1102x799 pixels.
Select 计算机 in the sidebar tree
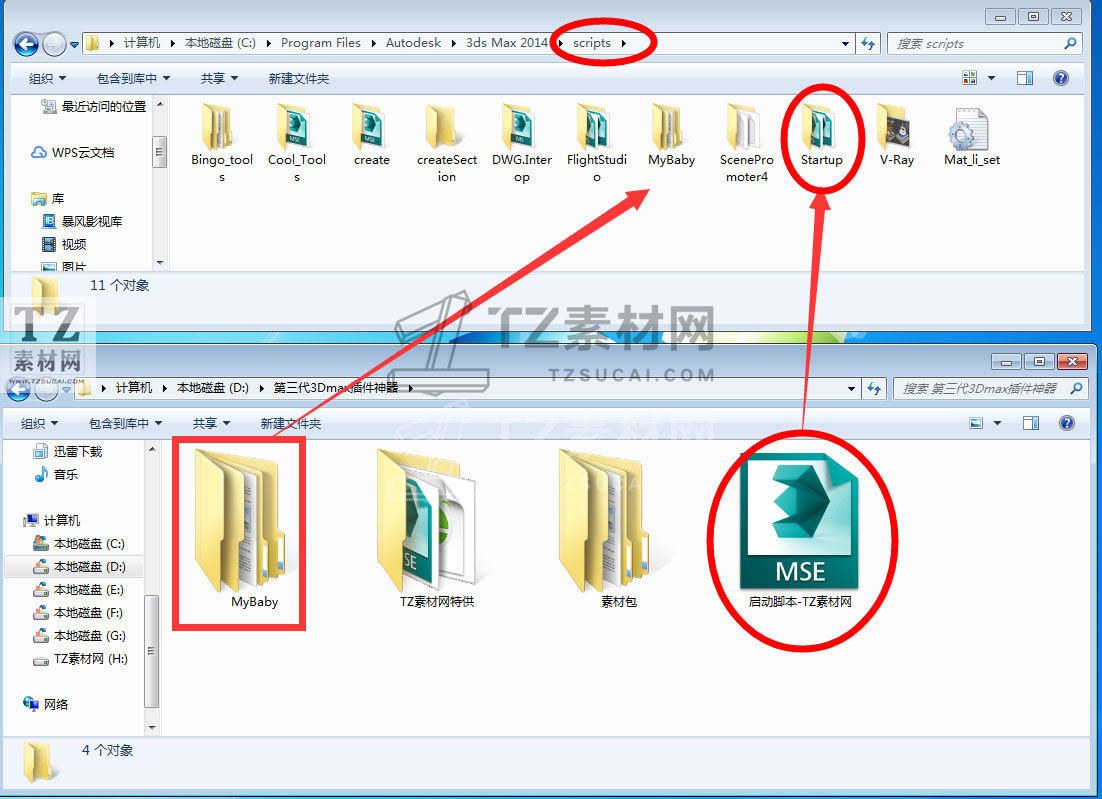[52, 521]
